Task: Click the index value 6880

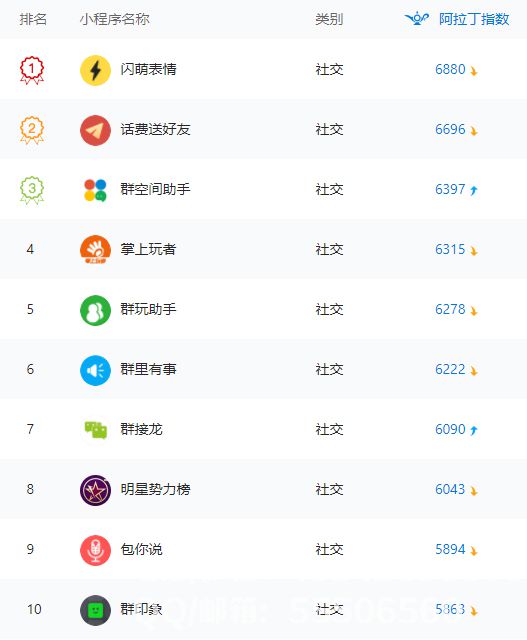Action: 450,69
